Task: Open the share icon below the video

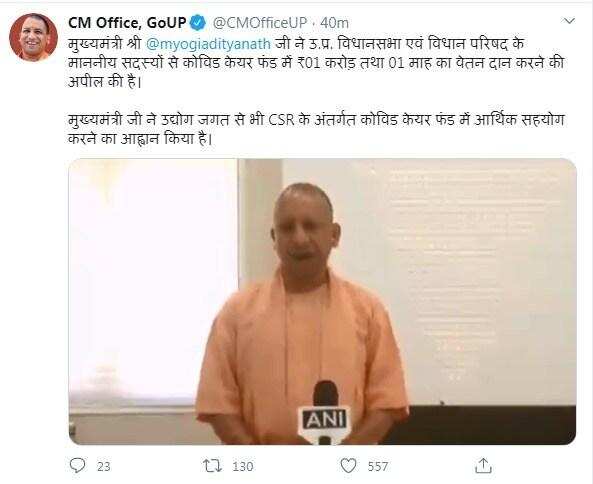Action: [x=483, y=465]
